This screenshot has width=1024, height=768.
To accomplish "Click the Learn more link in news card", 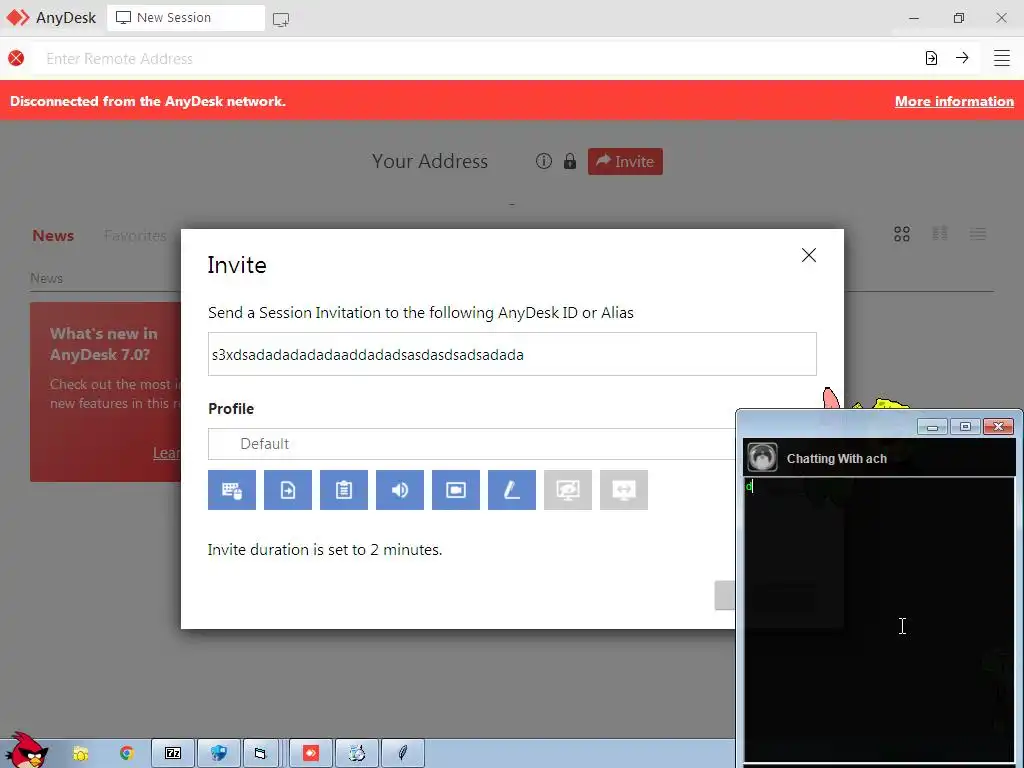I will (x=167, y=453).
